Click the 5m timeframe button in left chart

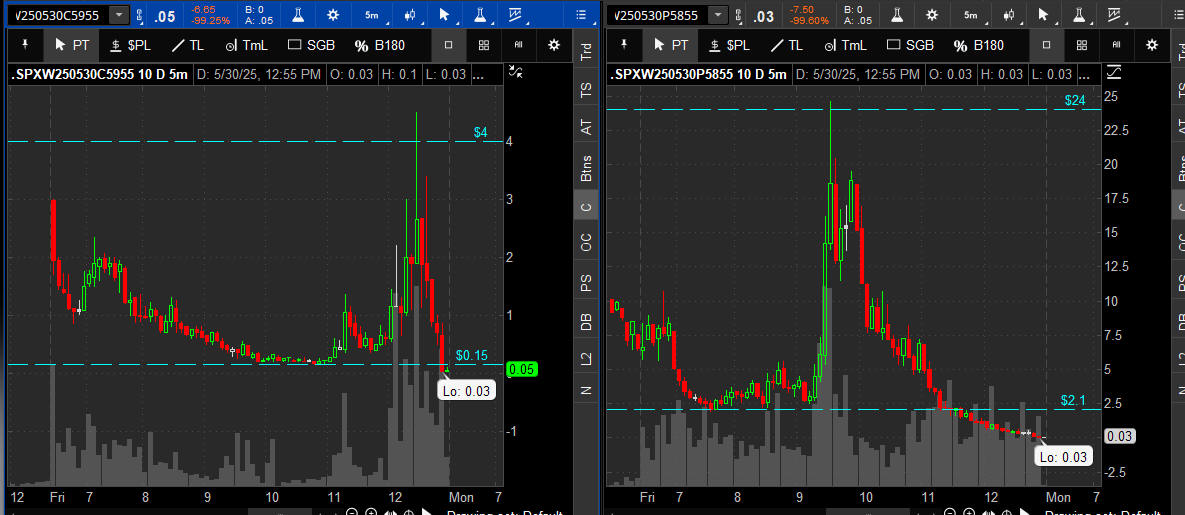coord(372,15)
